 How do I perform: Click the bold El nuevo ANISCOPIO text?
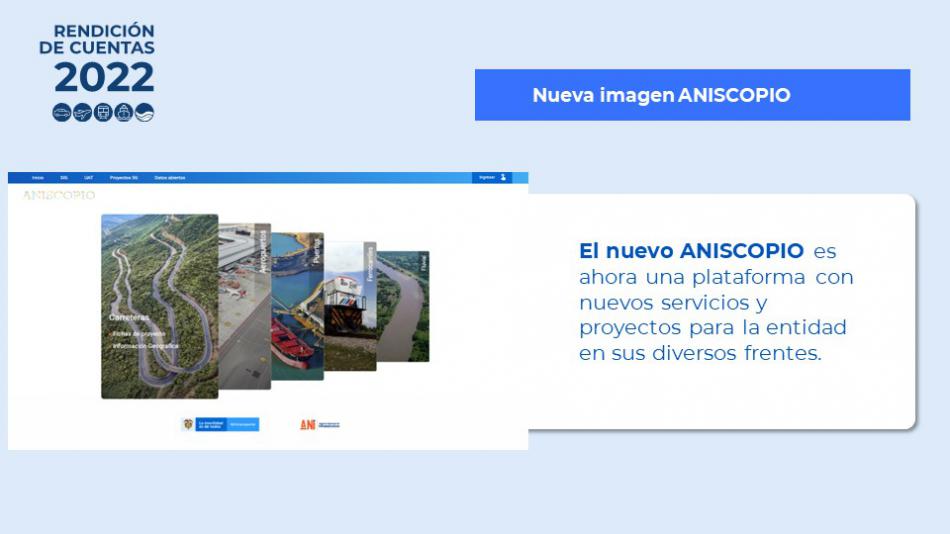click(691, 250)
